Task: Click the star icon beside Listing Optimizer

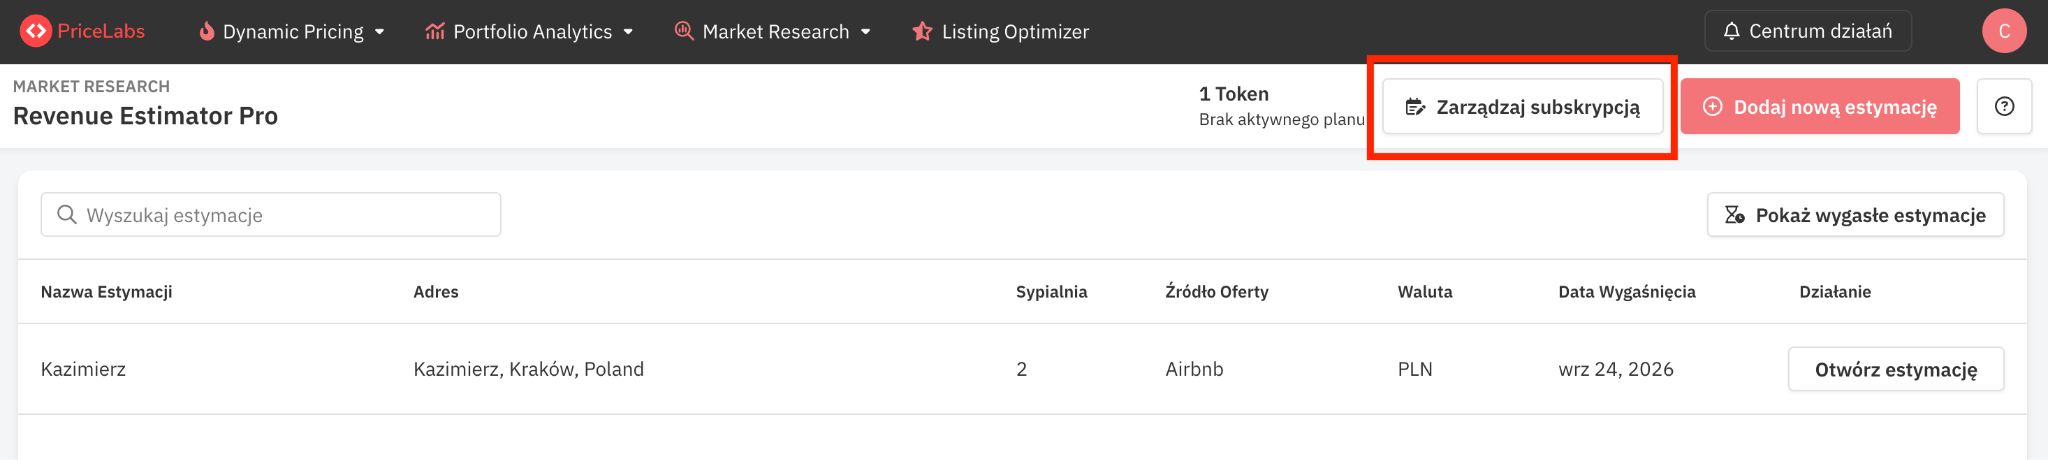Action: (x=922, y=31)
